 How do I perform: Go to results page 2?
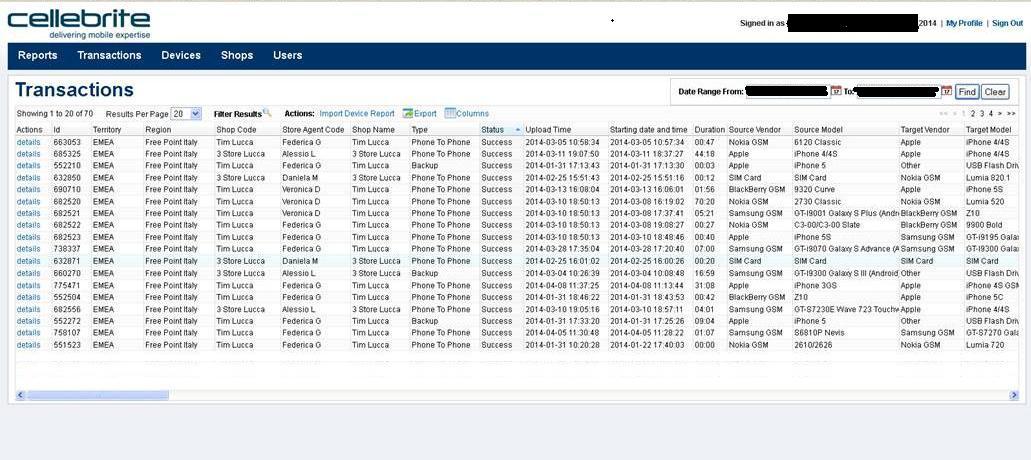pyautogui.click(x=973, y=114)
